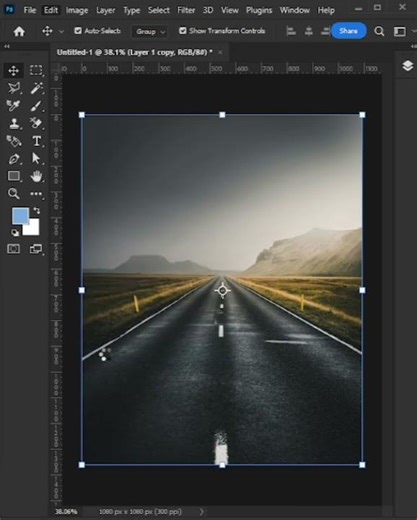Open the Filter menu
The image size is (417, 520).
point(186,10)
